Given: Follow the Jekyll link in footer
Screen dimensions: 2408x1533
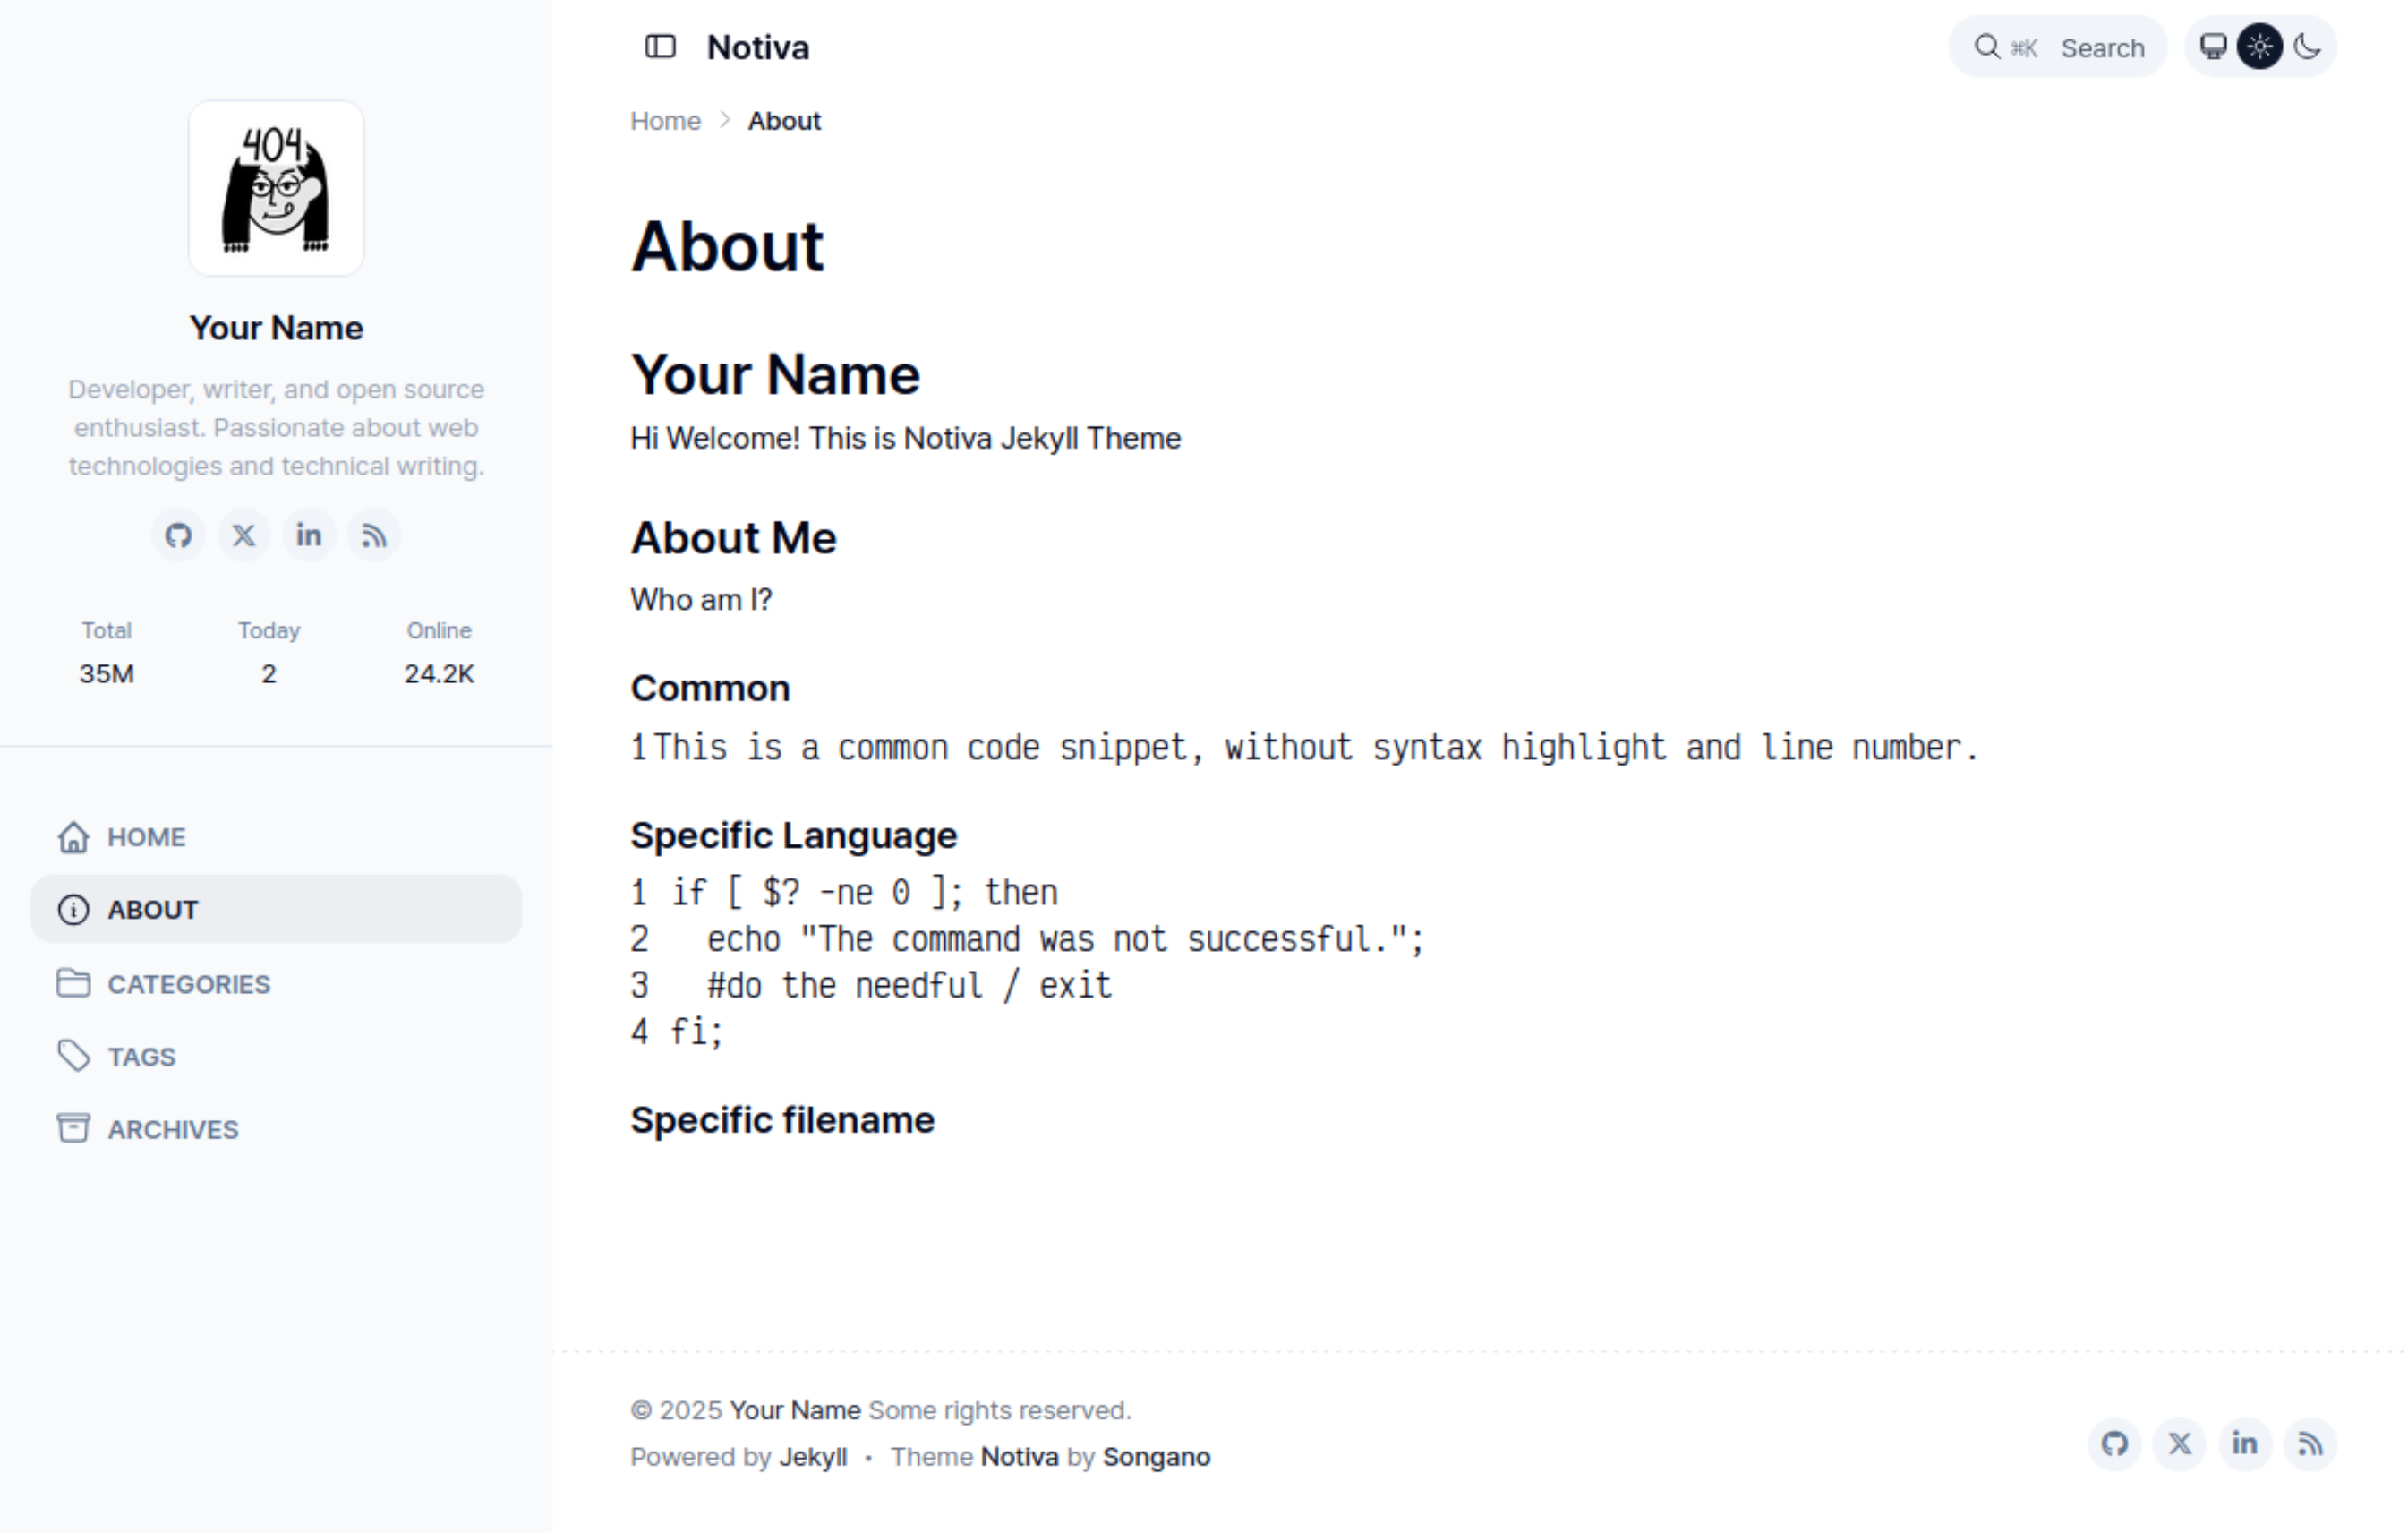Looking at the screenshot, I should [812, 1457].
